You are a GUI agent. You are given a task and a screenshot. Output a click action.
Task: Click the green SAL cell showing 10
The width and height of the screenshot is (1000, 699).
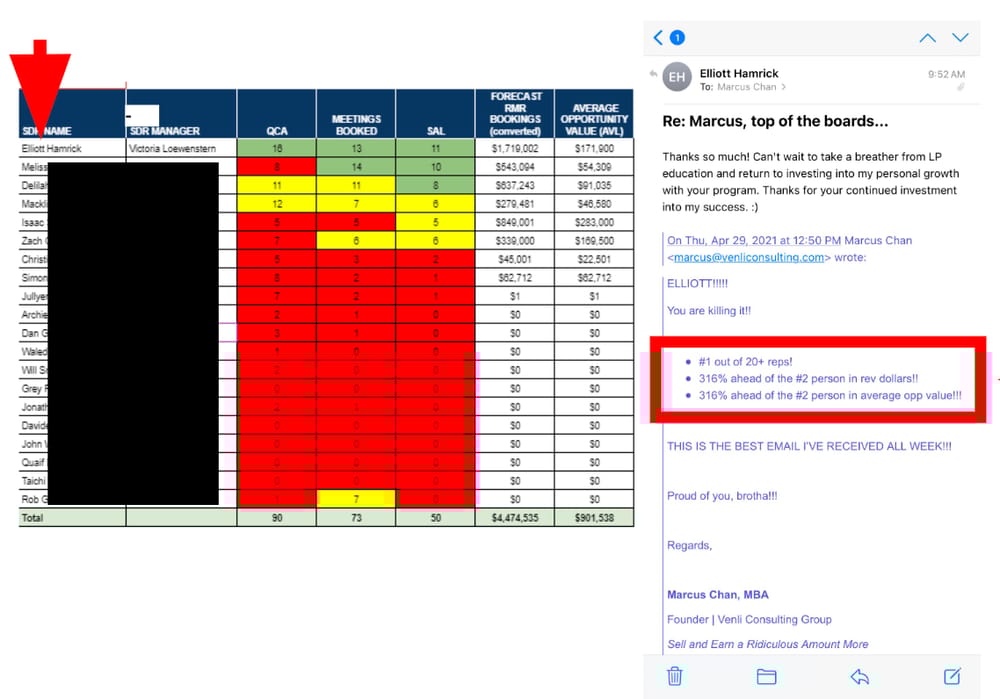[x=436, y=166]
